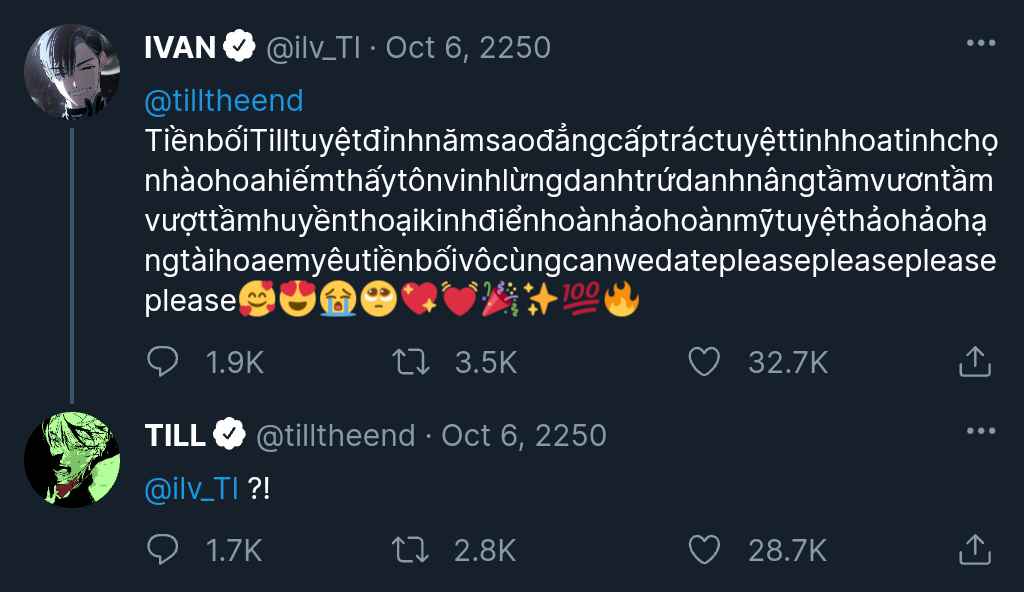Reply to IVAN's tweet
Image resolution: width=1024 pixels, height=592 pixels.
(162, 362)
